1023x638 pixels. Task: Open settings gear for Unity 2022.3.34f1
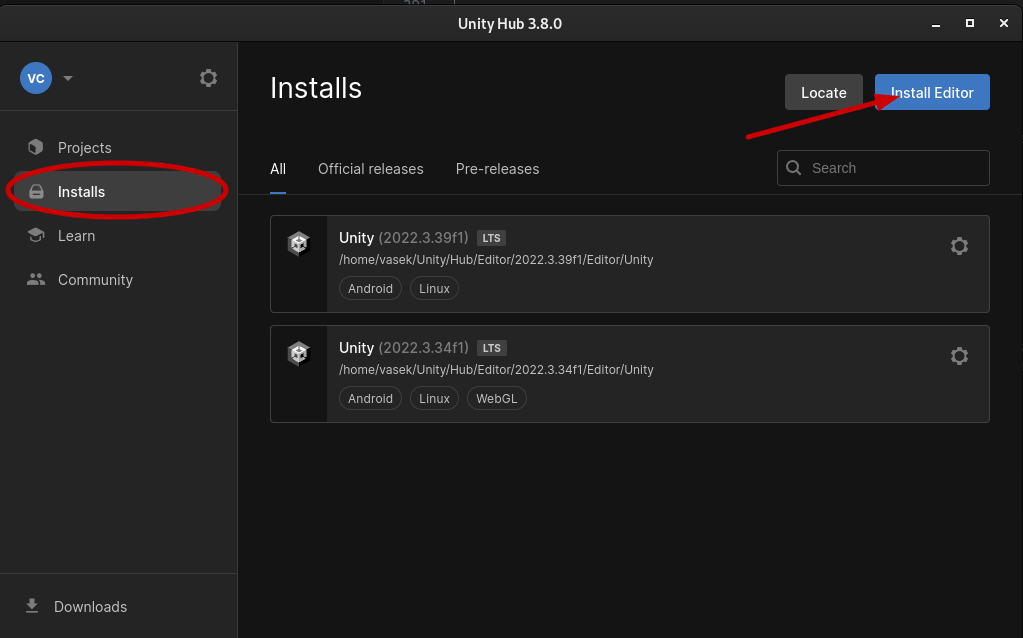[x=959, y=356]
